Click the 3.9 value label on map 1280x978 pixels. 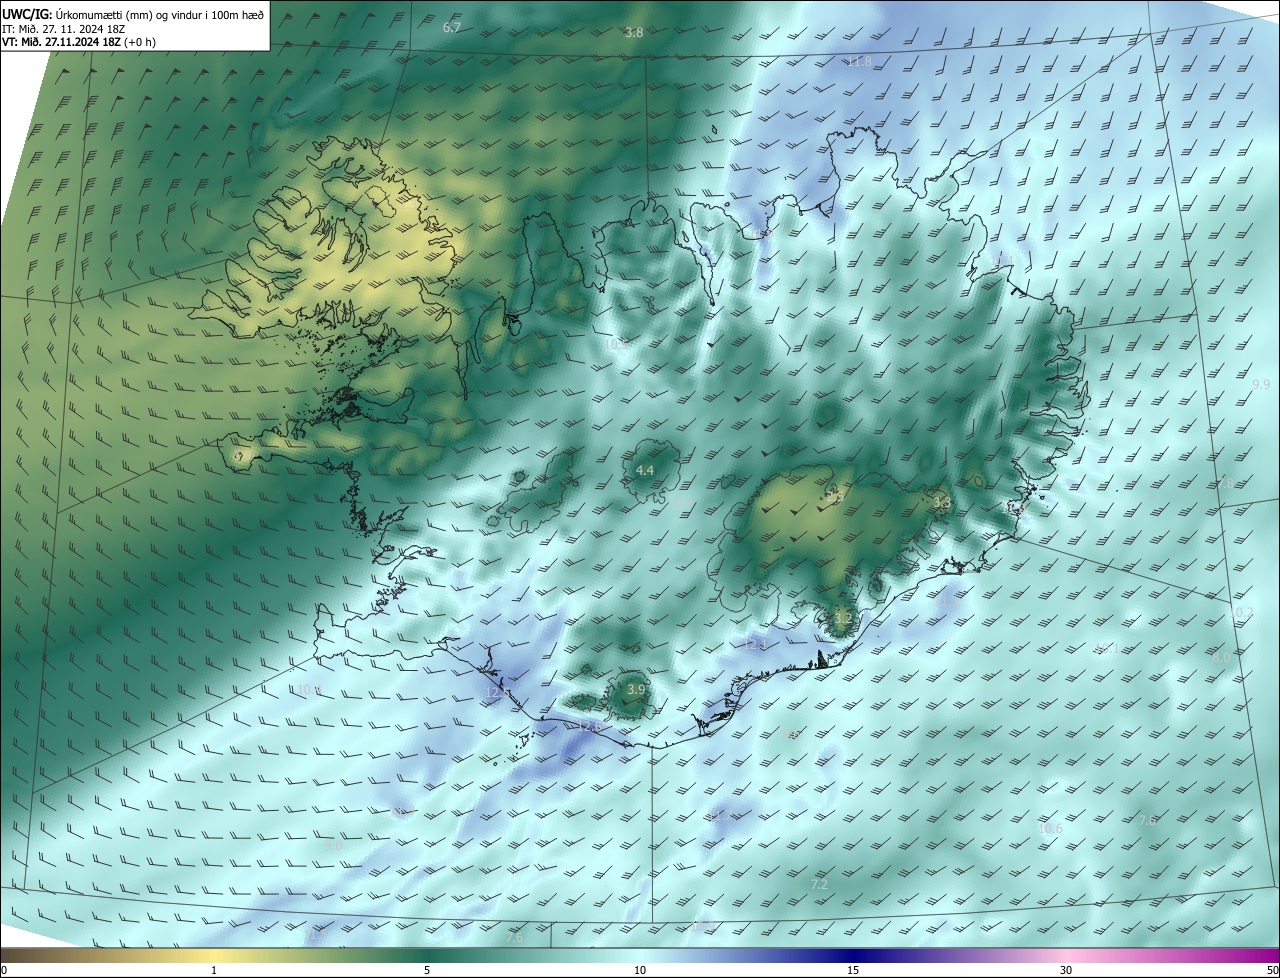636,690
